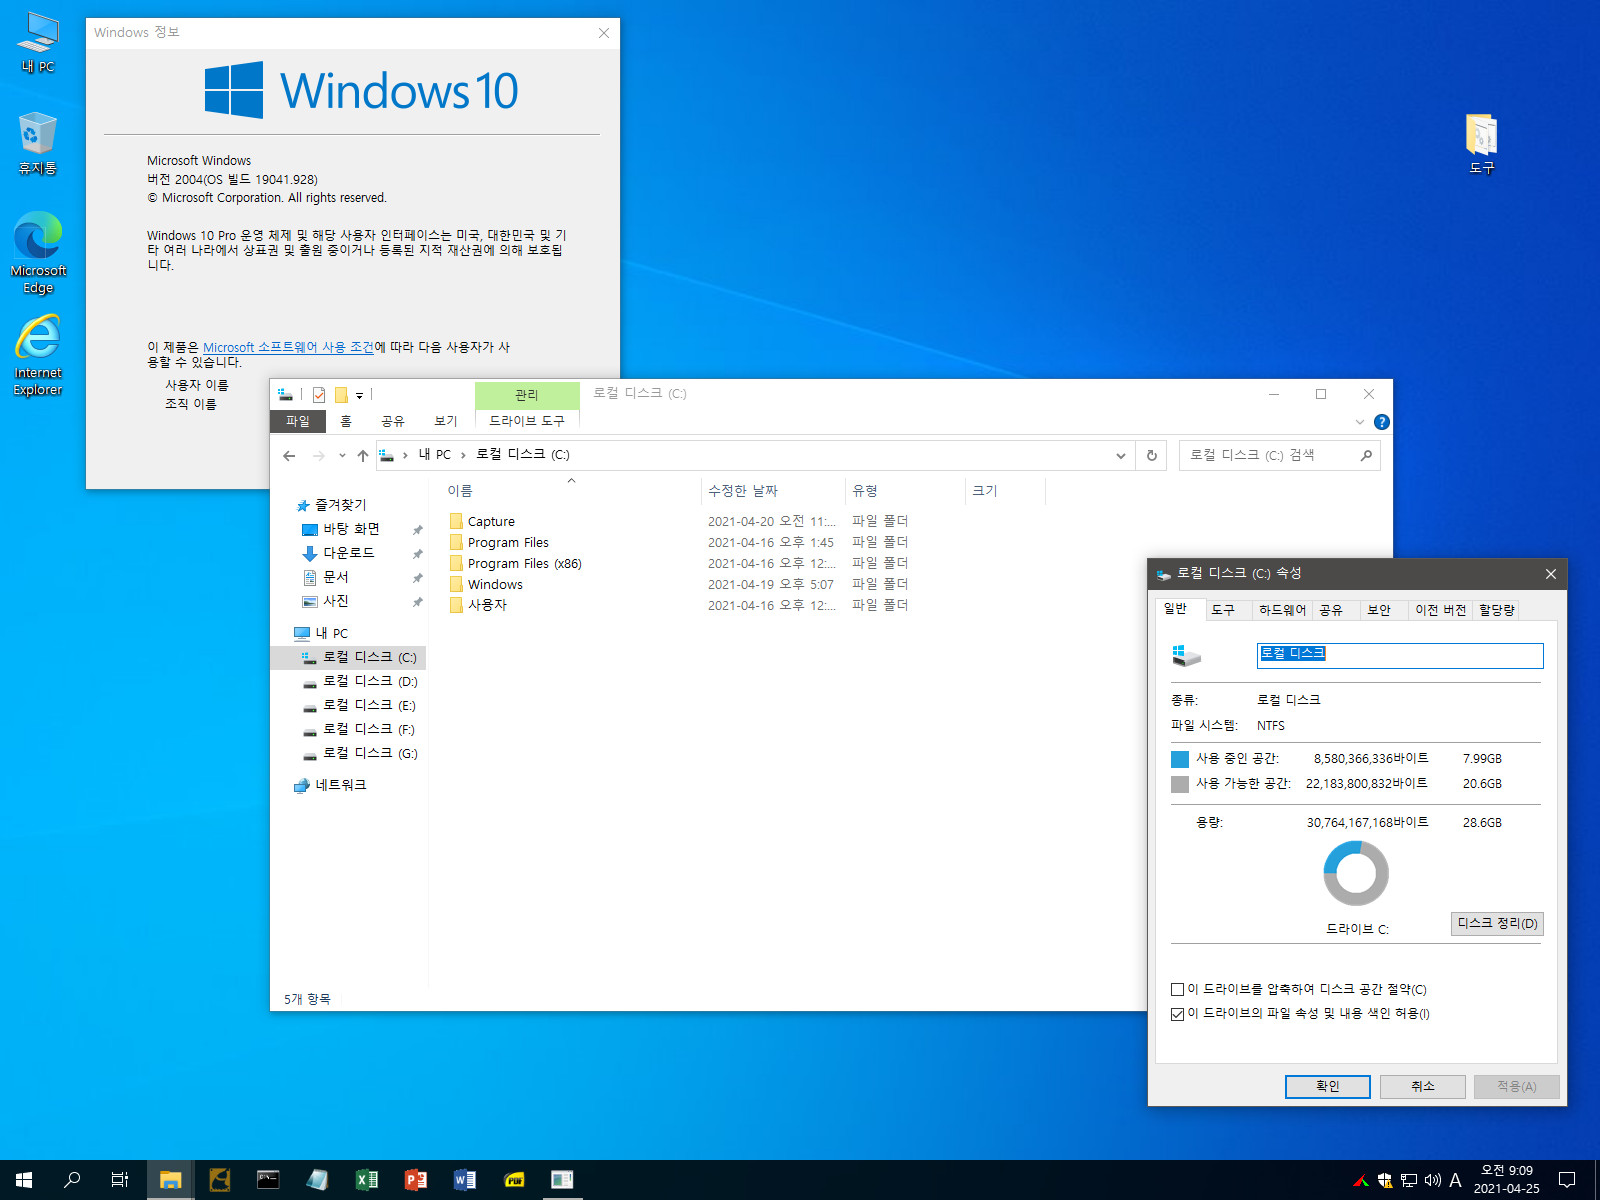Select 즐겨찾기 in the navigation pane
Screen dimensions: 1600x1200
[x=331, y=505]
